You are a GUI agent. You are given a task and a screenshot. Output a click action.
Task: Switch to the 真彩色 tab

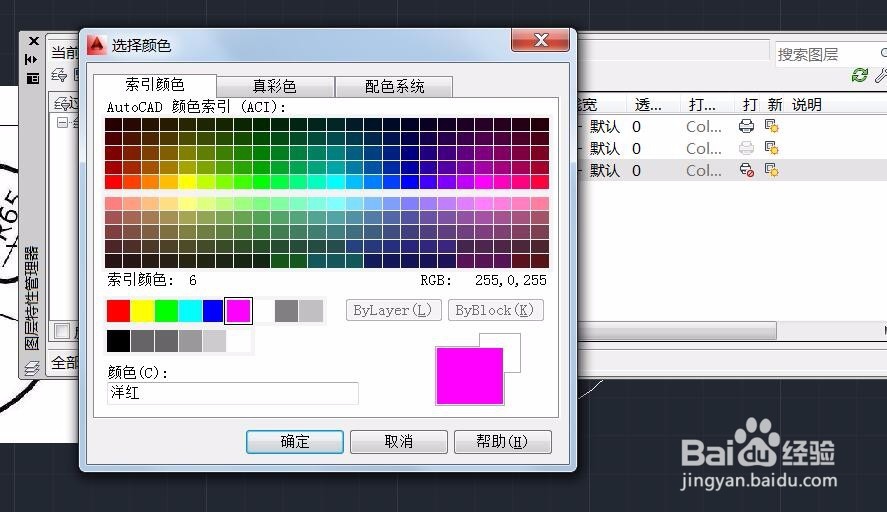(x=274, y=87)
